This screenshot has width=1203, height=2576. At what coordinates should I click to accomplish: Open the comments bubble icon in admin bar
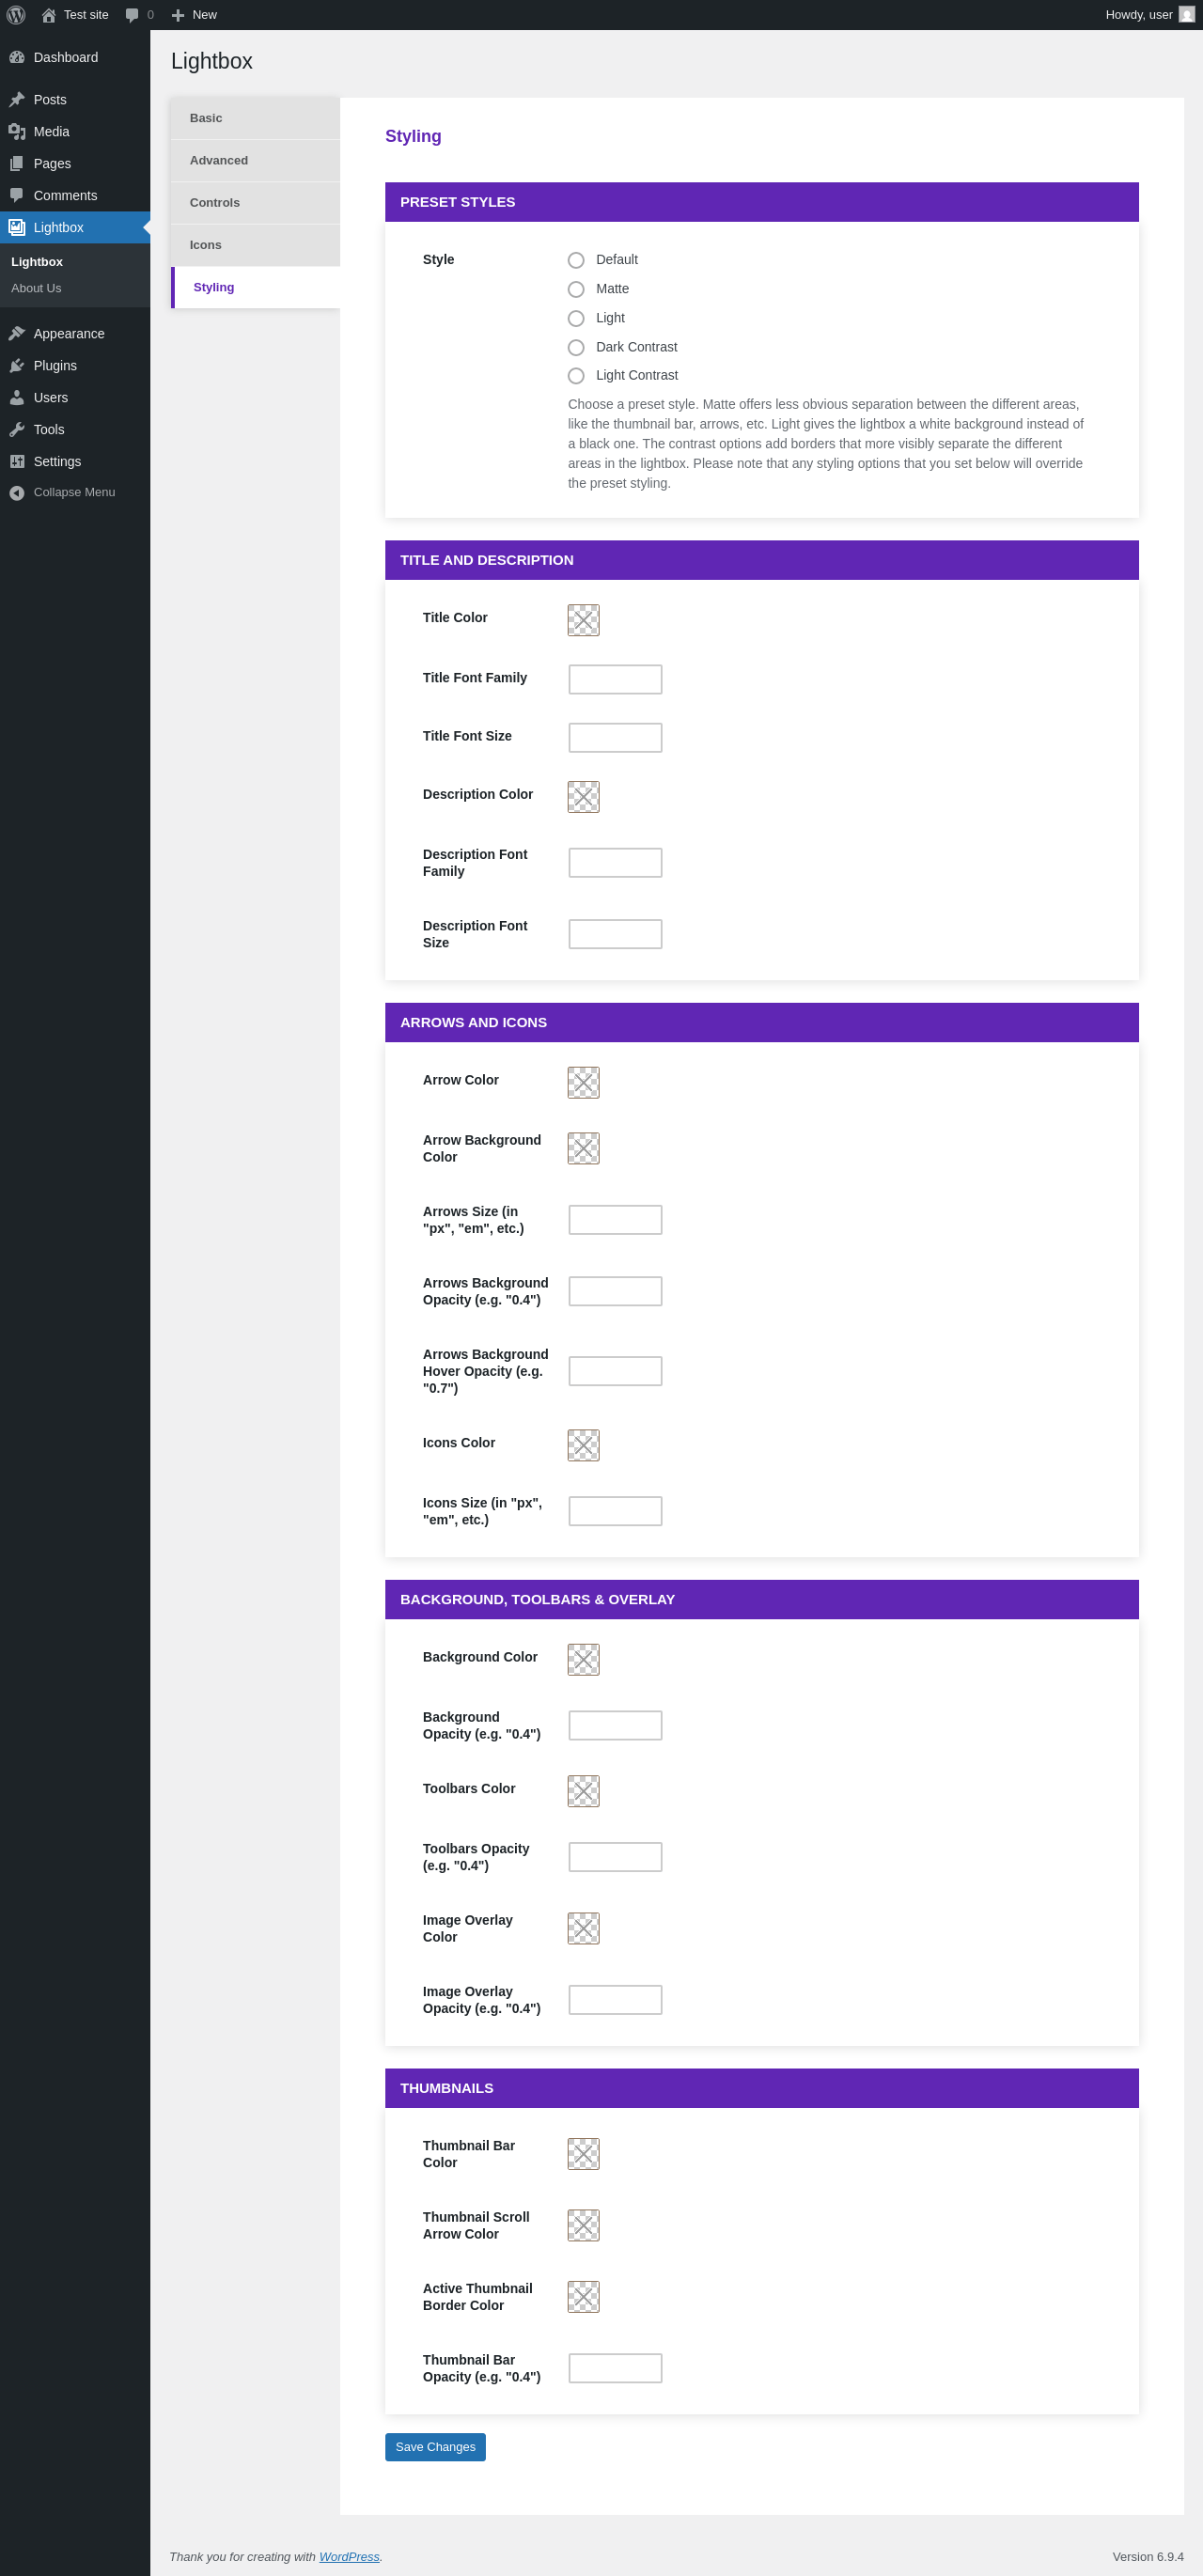point(132,15)
